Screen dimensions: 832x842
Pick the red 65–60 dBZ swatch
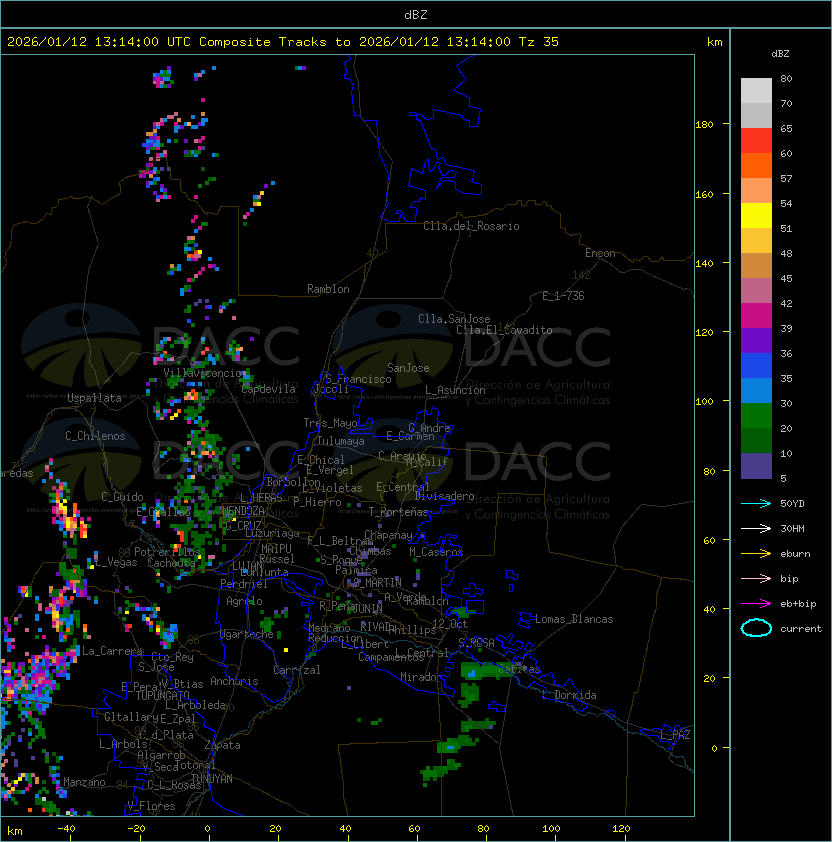click(x=756, y=141)
